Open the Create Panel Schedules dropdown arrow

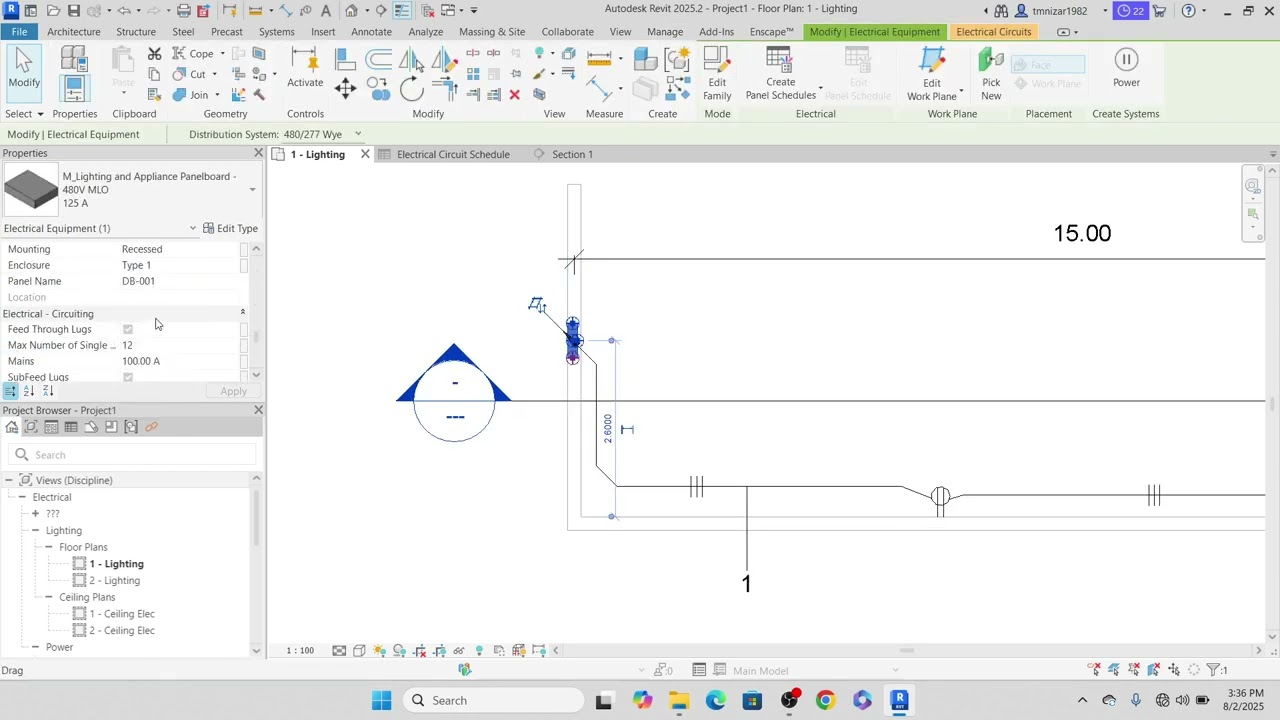(x=820, y=89)
